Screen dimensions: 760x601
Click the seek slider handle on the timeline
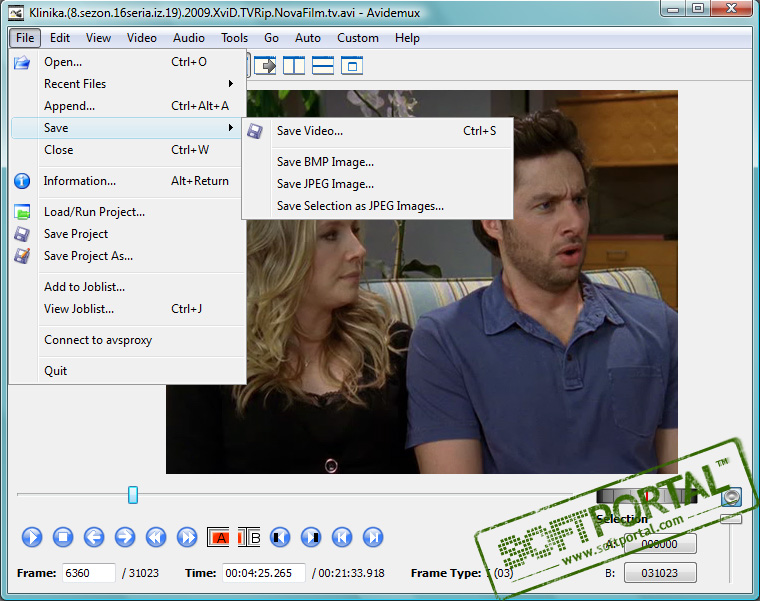tap(133, 495)
